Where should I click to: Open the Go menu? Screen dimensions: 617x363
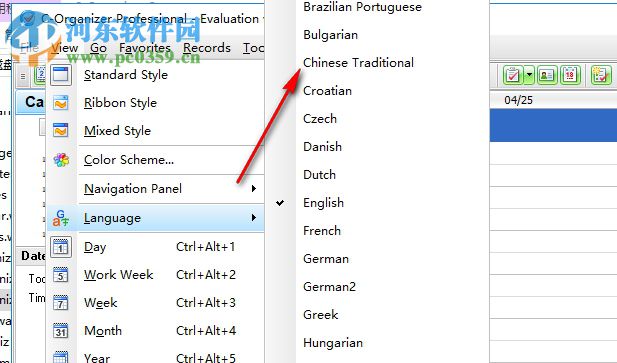coord(98,48)
